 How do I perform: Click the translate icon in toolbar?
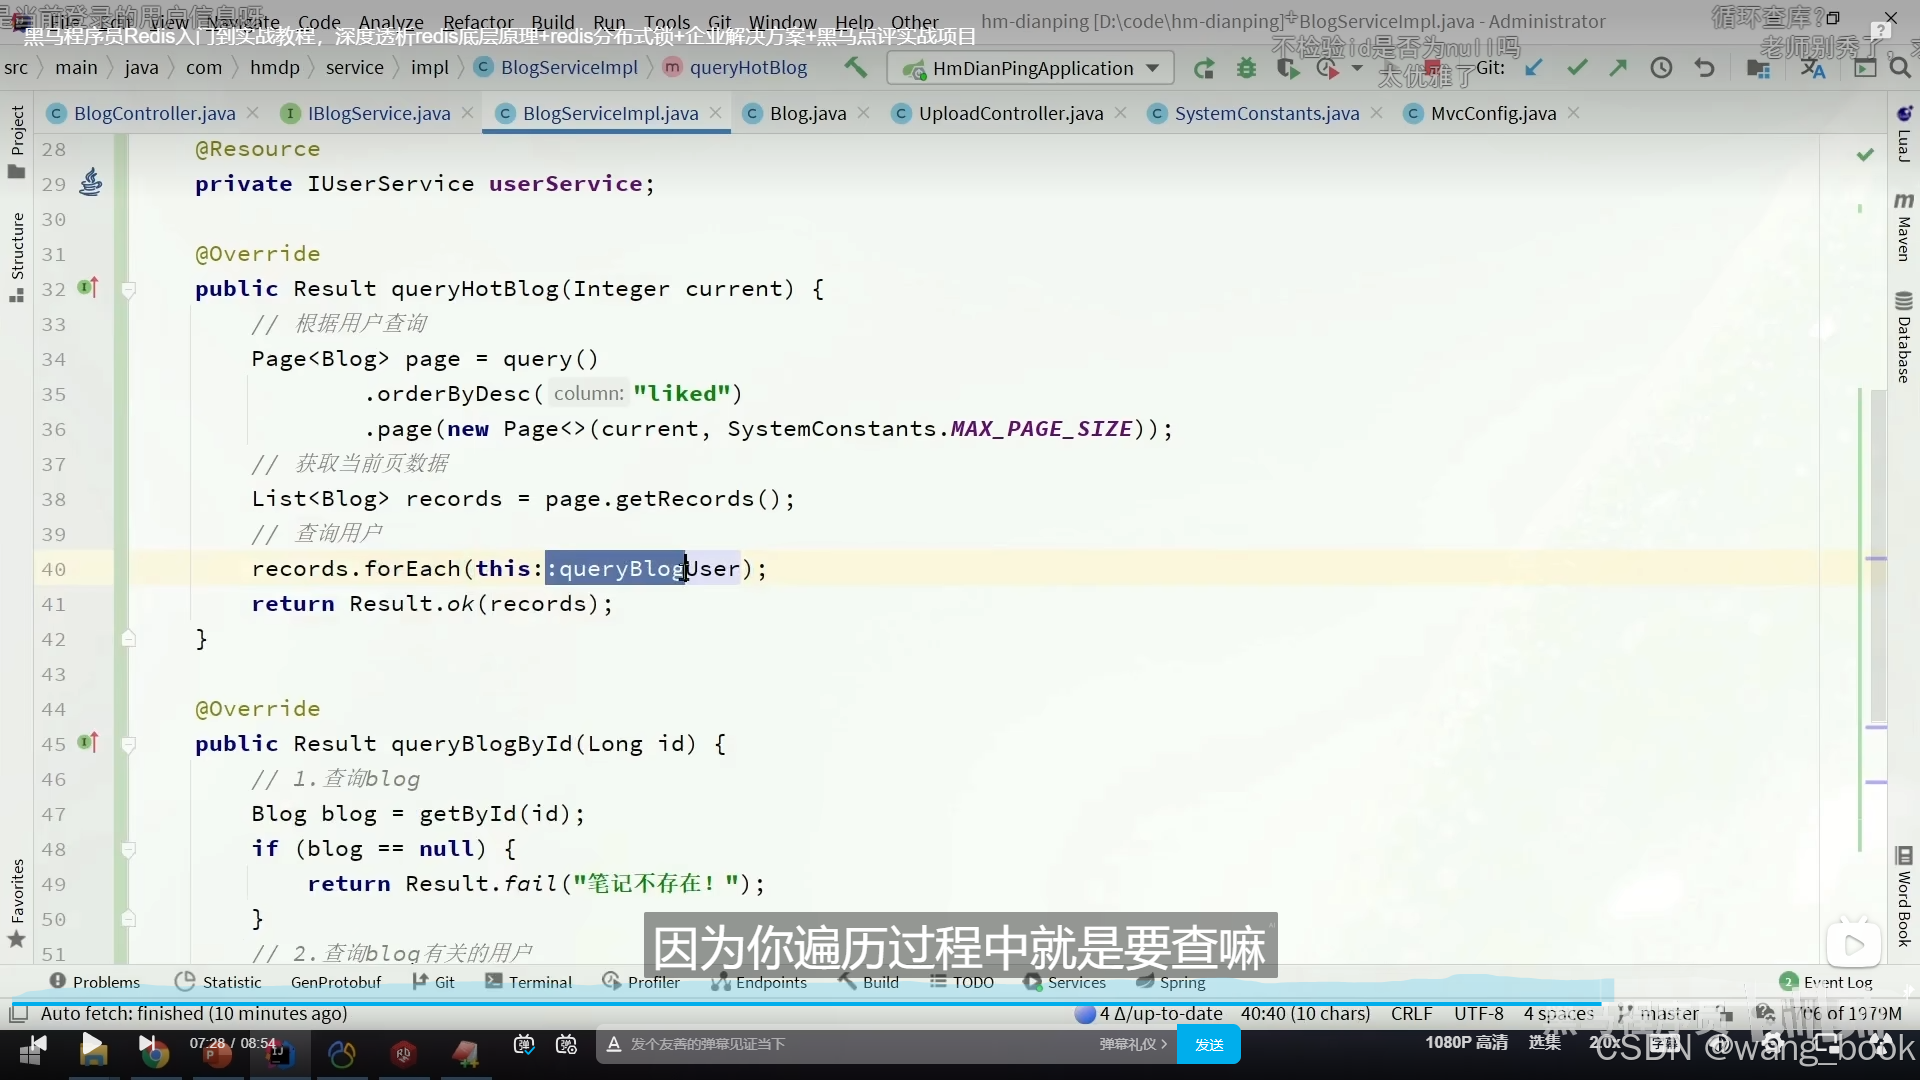pos(1812,67)
